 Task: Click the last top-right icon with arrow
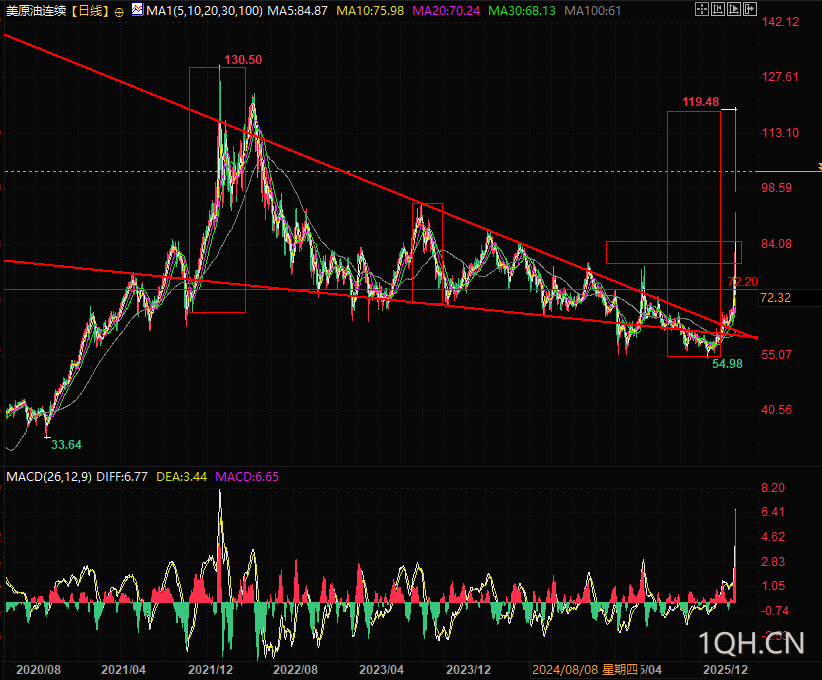[x=750, y=9]
